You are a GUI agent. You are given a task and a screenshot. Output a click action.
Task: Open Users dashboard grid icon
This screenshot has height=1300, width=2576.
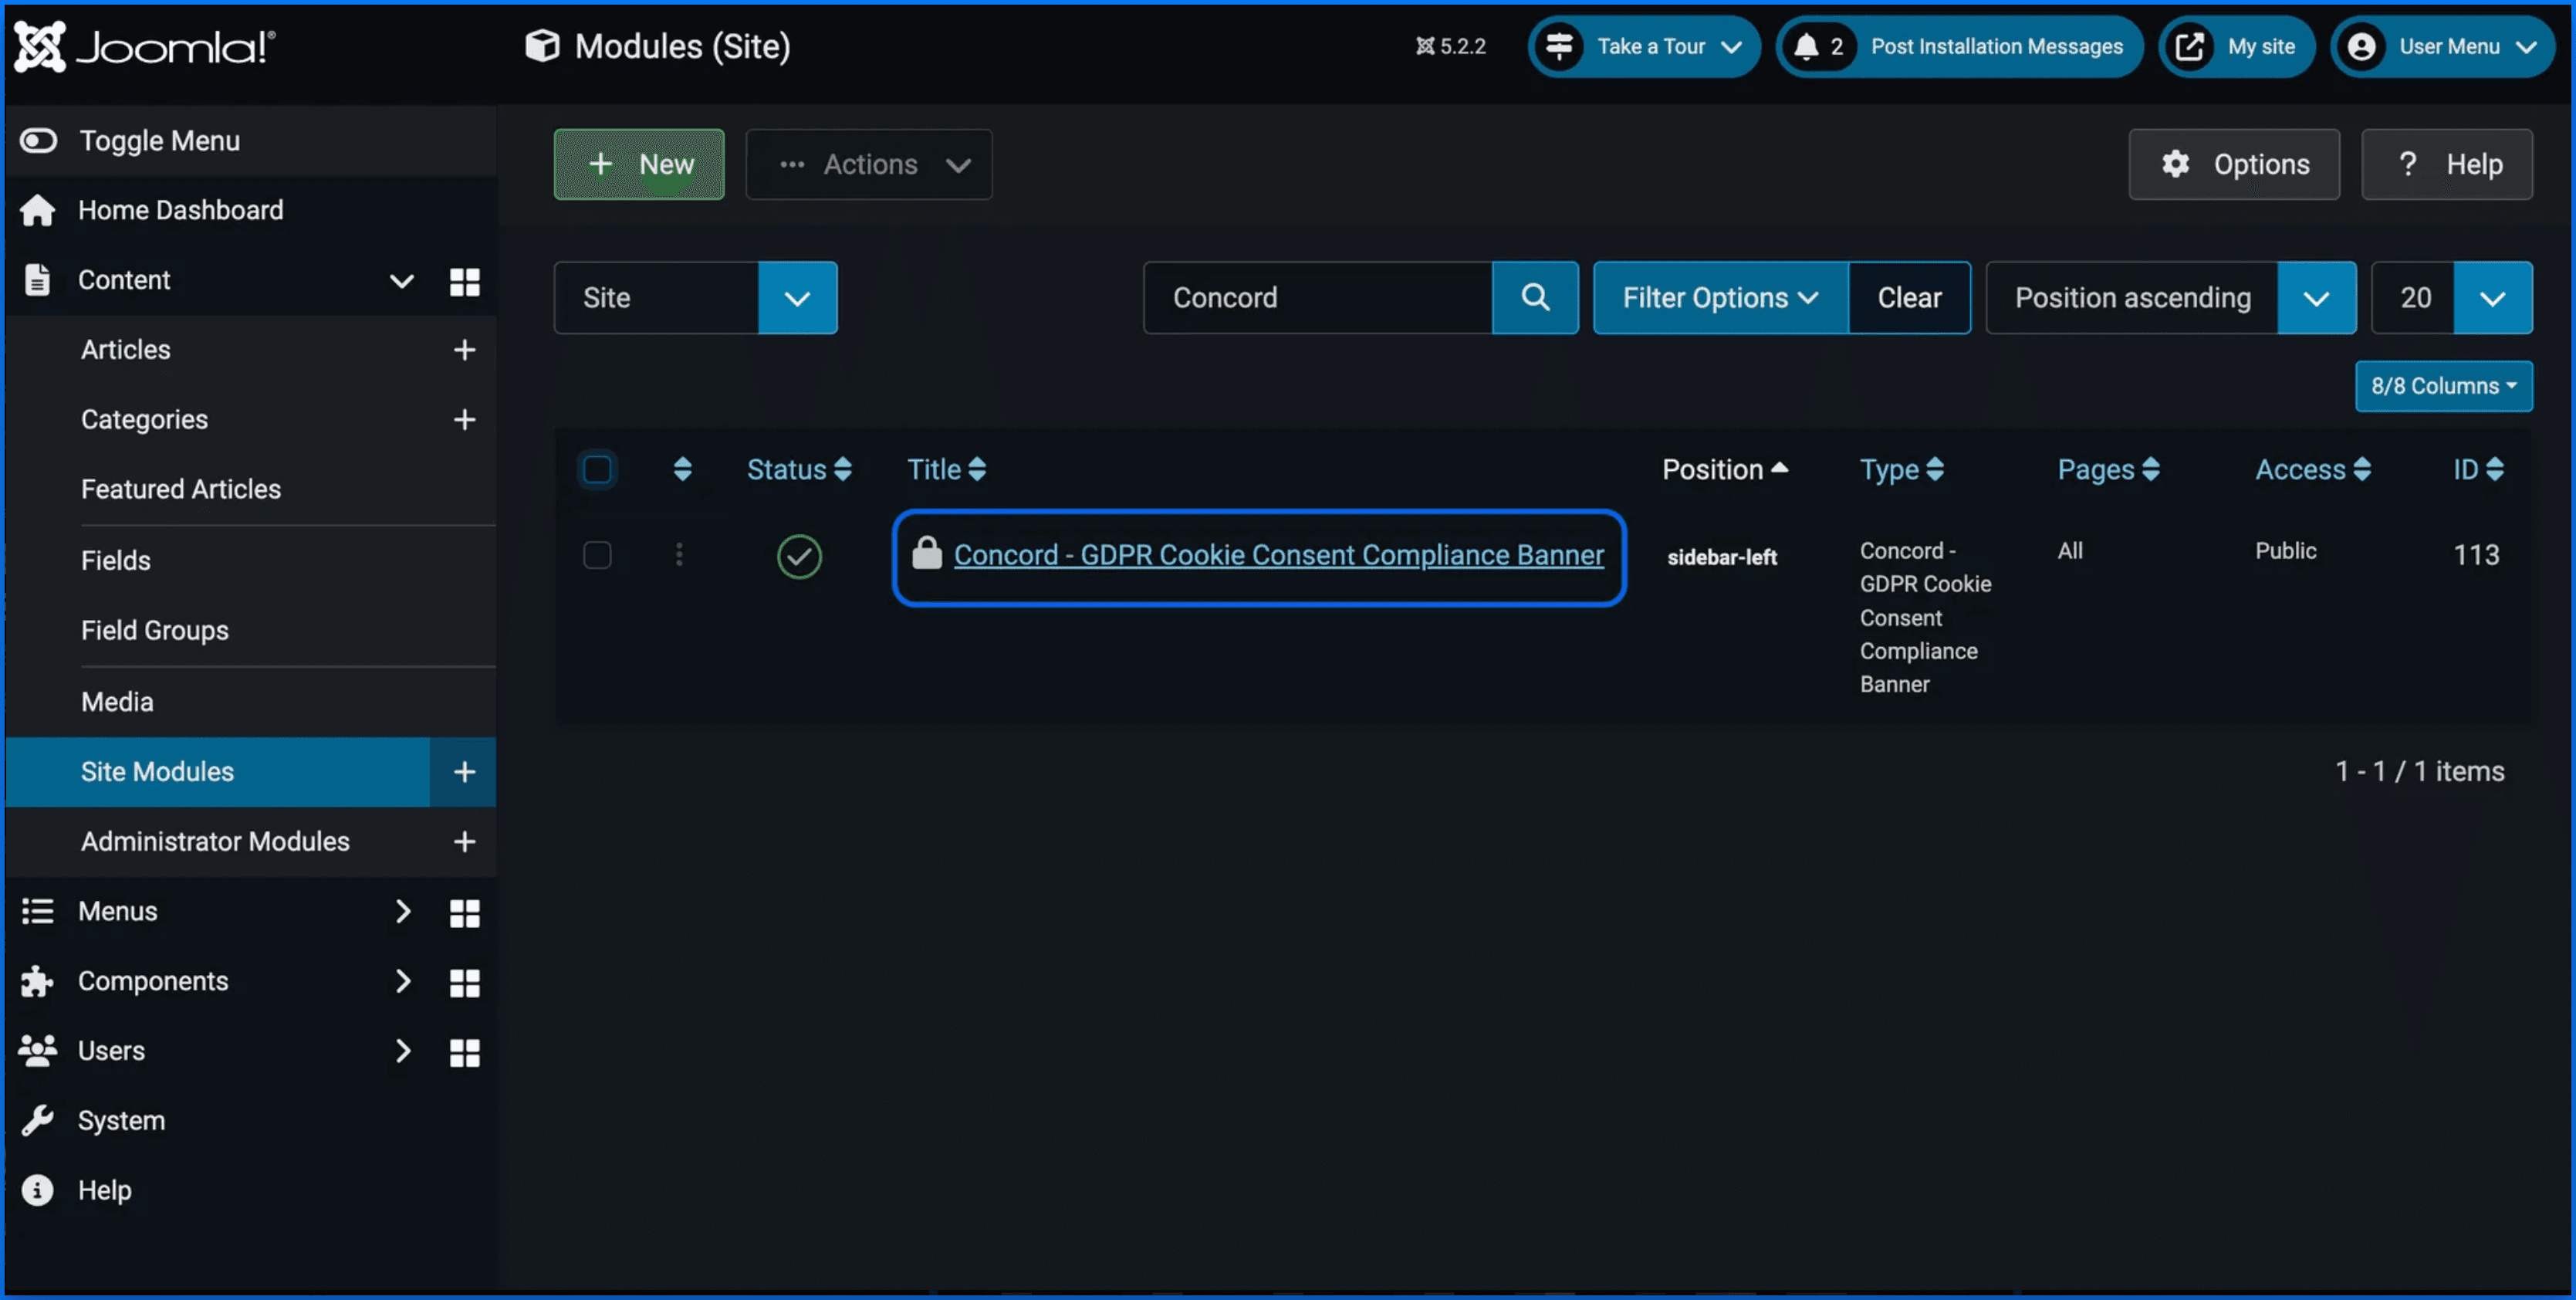pyautogui.click(x=464, y=1052)
